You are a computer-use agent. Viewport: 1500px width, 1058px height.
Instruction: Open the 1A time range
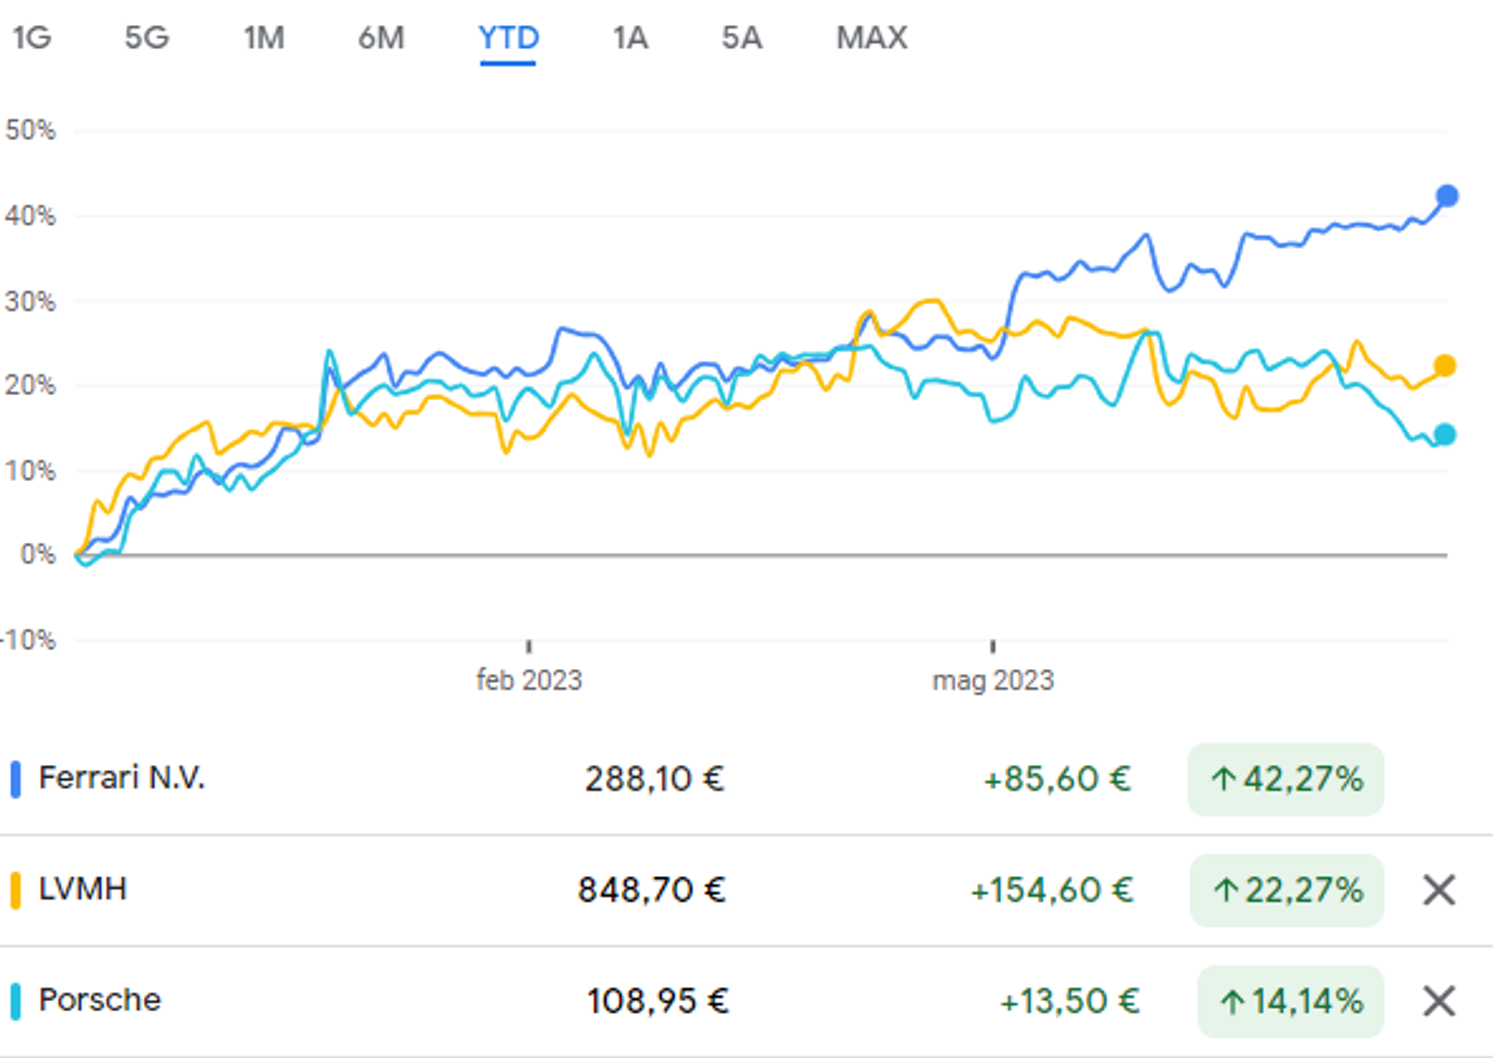coord(630,38)
